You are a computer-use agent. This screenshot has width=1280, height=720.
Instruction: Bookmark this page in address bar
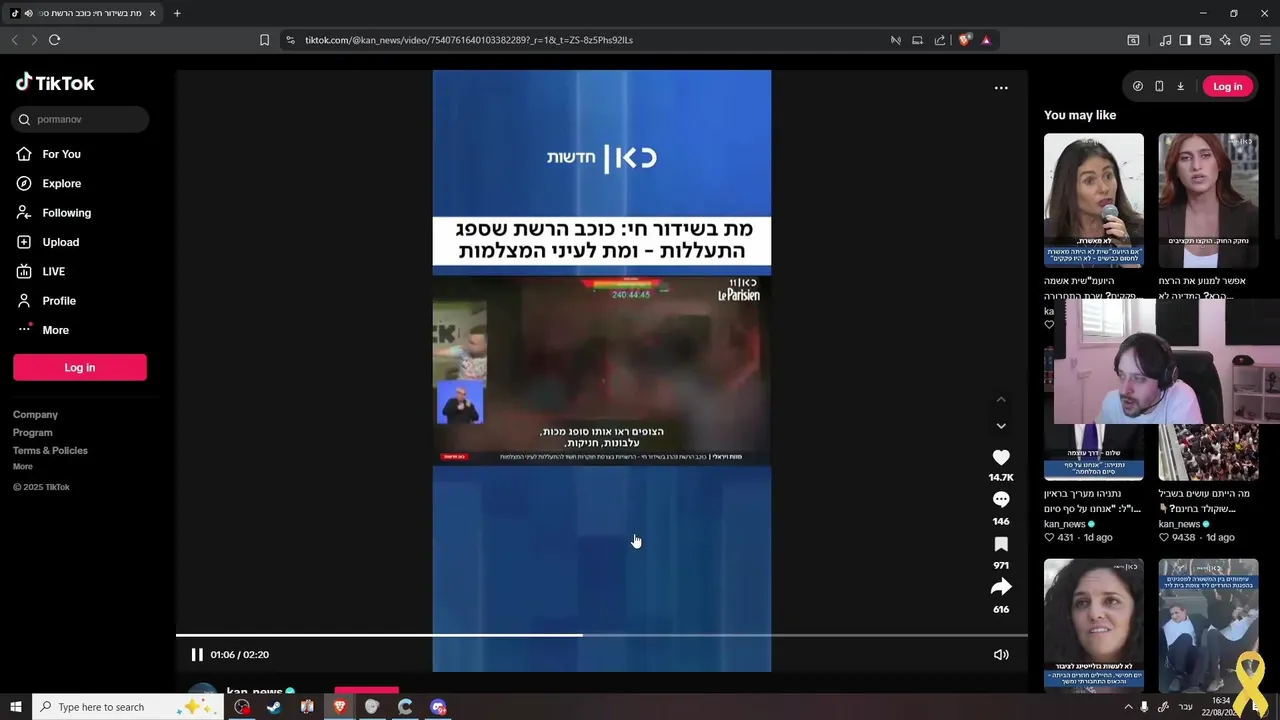(x=264, y=40)
